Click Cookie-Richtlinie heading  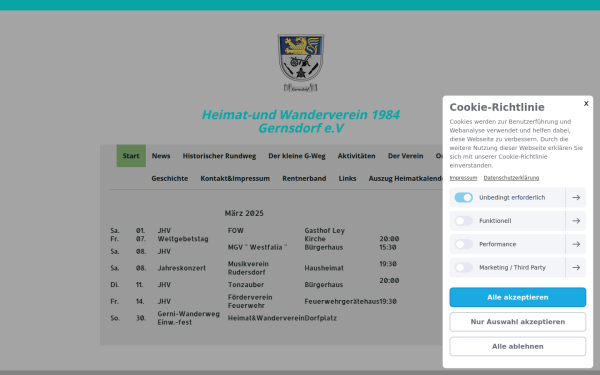click(497, 107)
